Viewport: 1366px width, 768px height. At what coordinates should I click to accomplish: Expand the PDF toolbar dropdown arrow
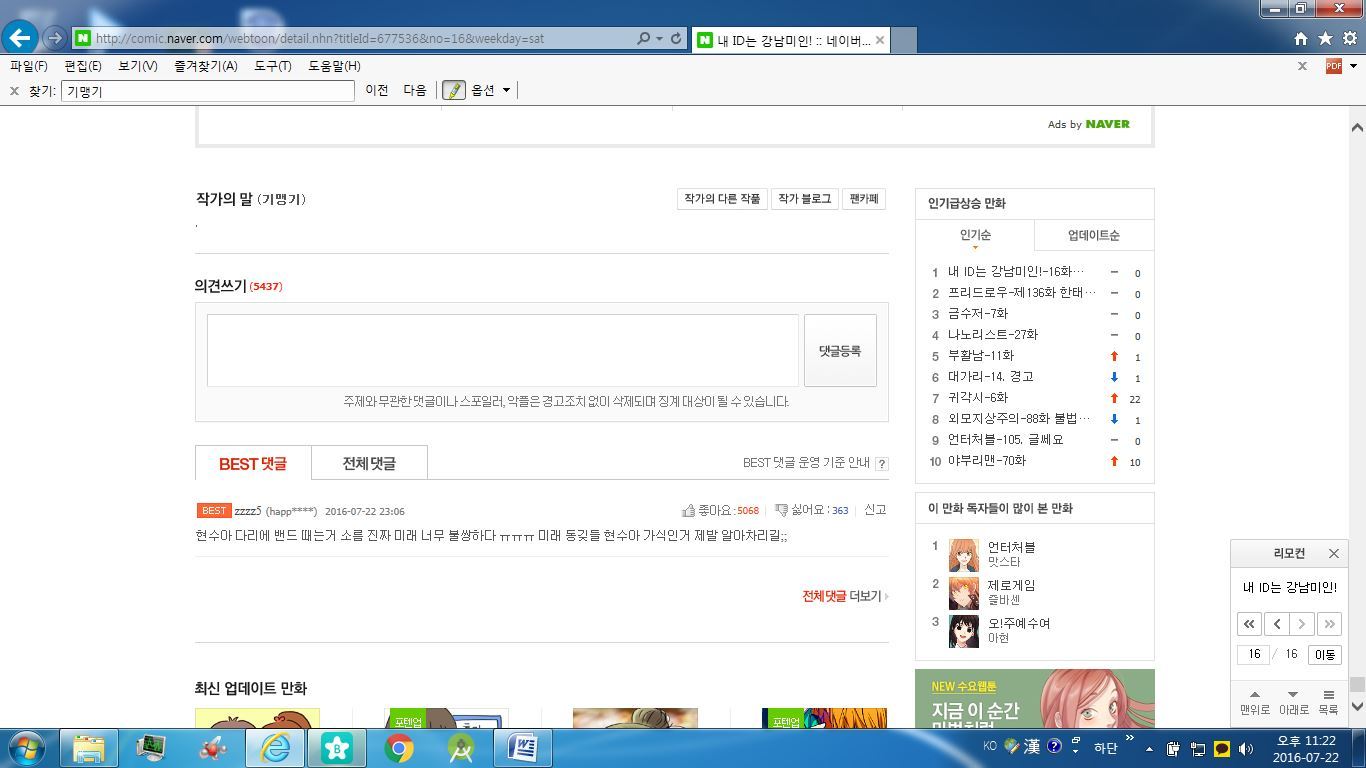coord(1353,66)
